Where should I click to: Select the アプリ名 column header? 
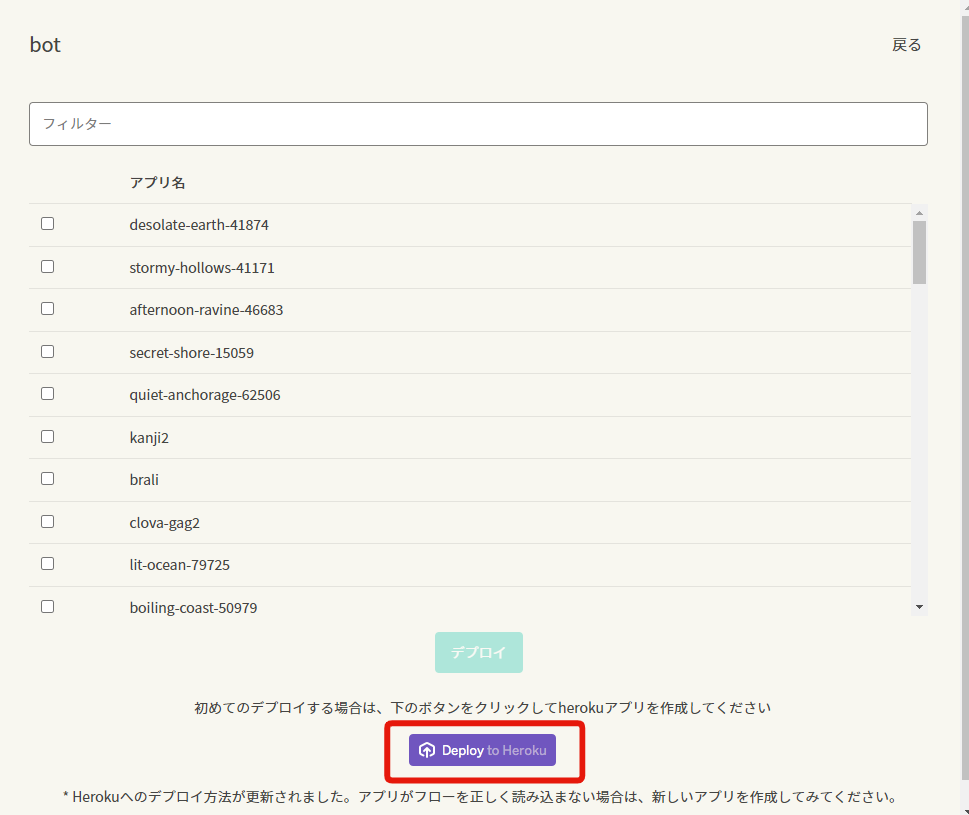(157, 182)
